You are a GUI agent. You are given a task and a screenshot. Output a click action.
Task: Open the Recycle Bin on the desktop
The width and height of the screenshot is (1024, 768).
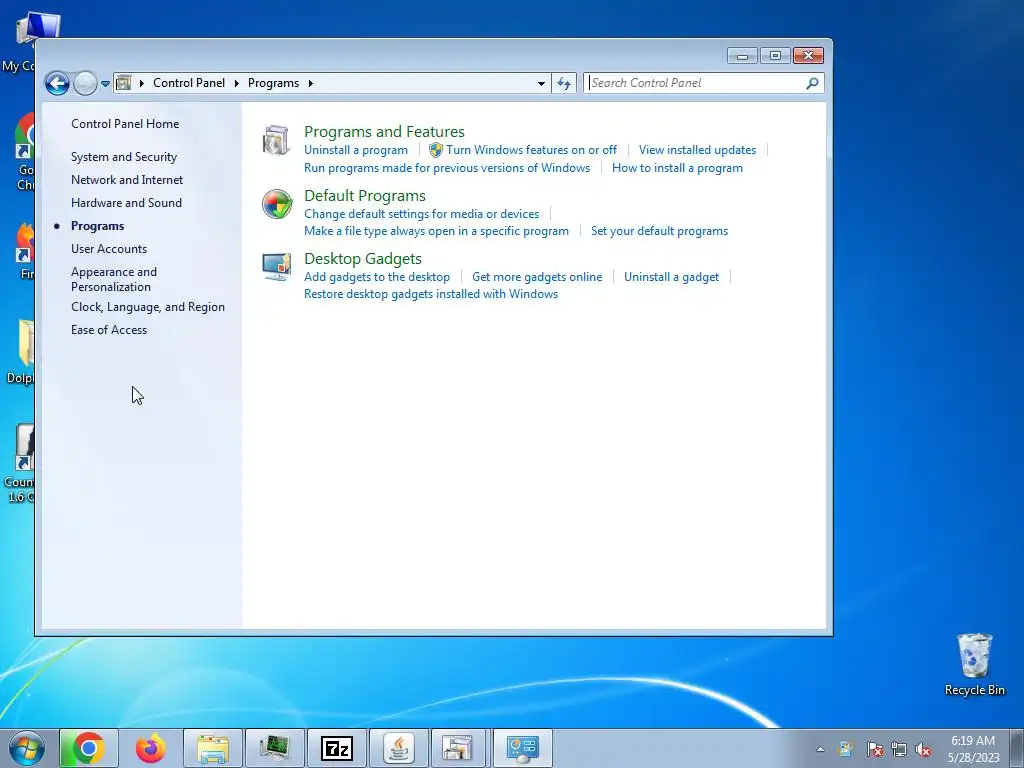[974, 664]
